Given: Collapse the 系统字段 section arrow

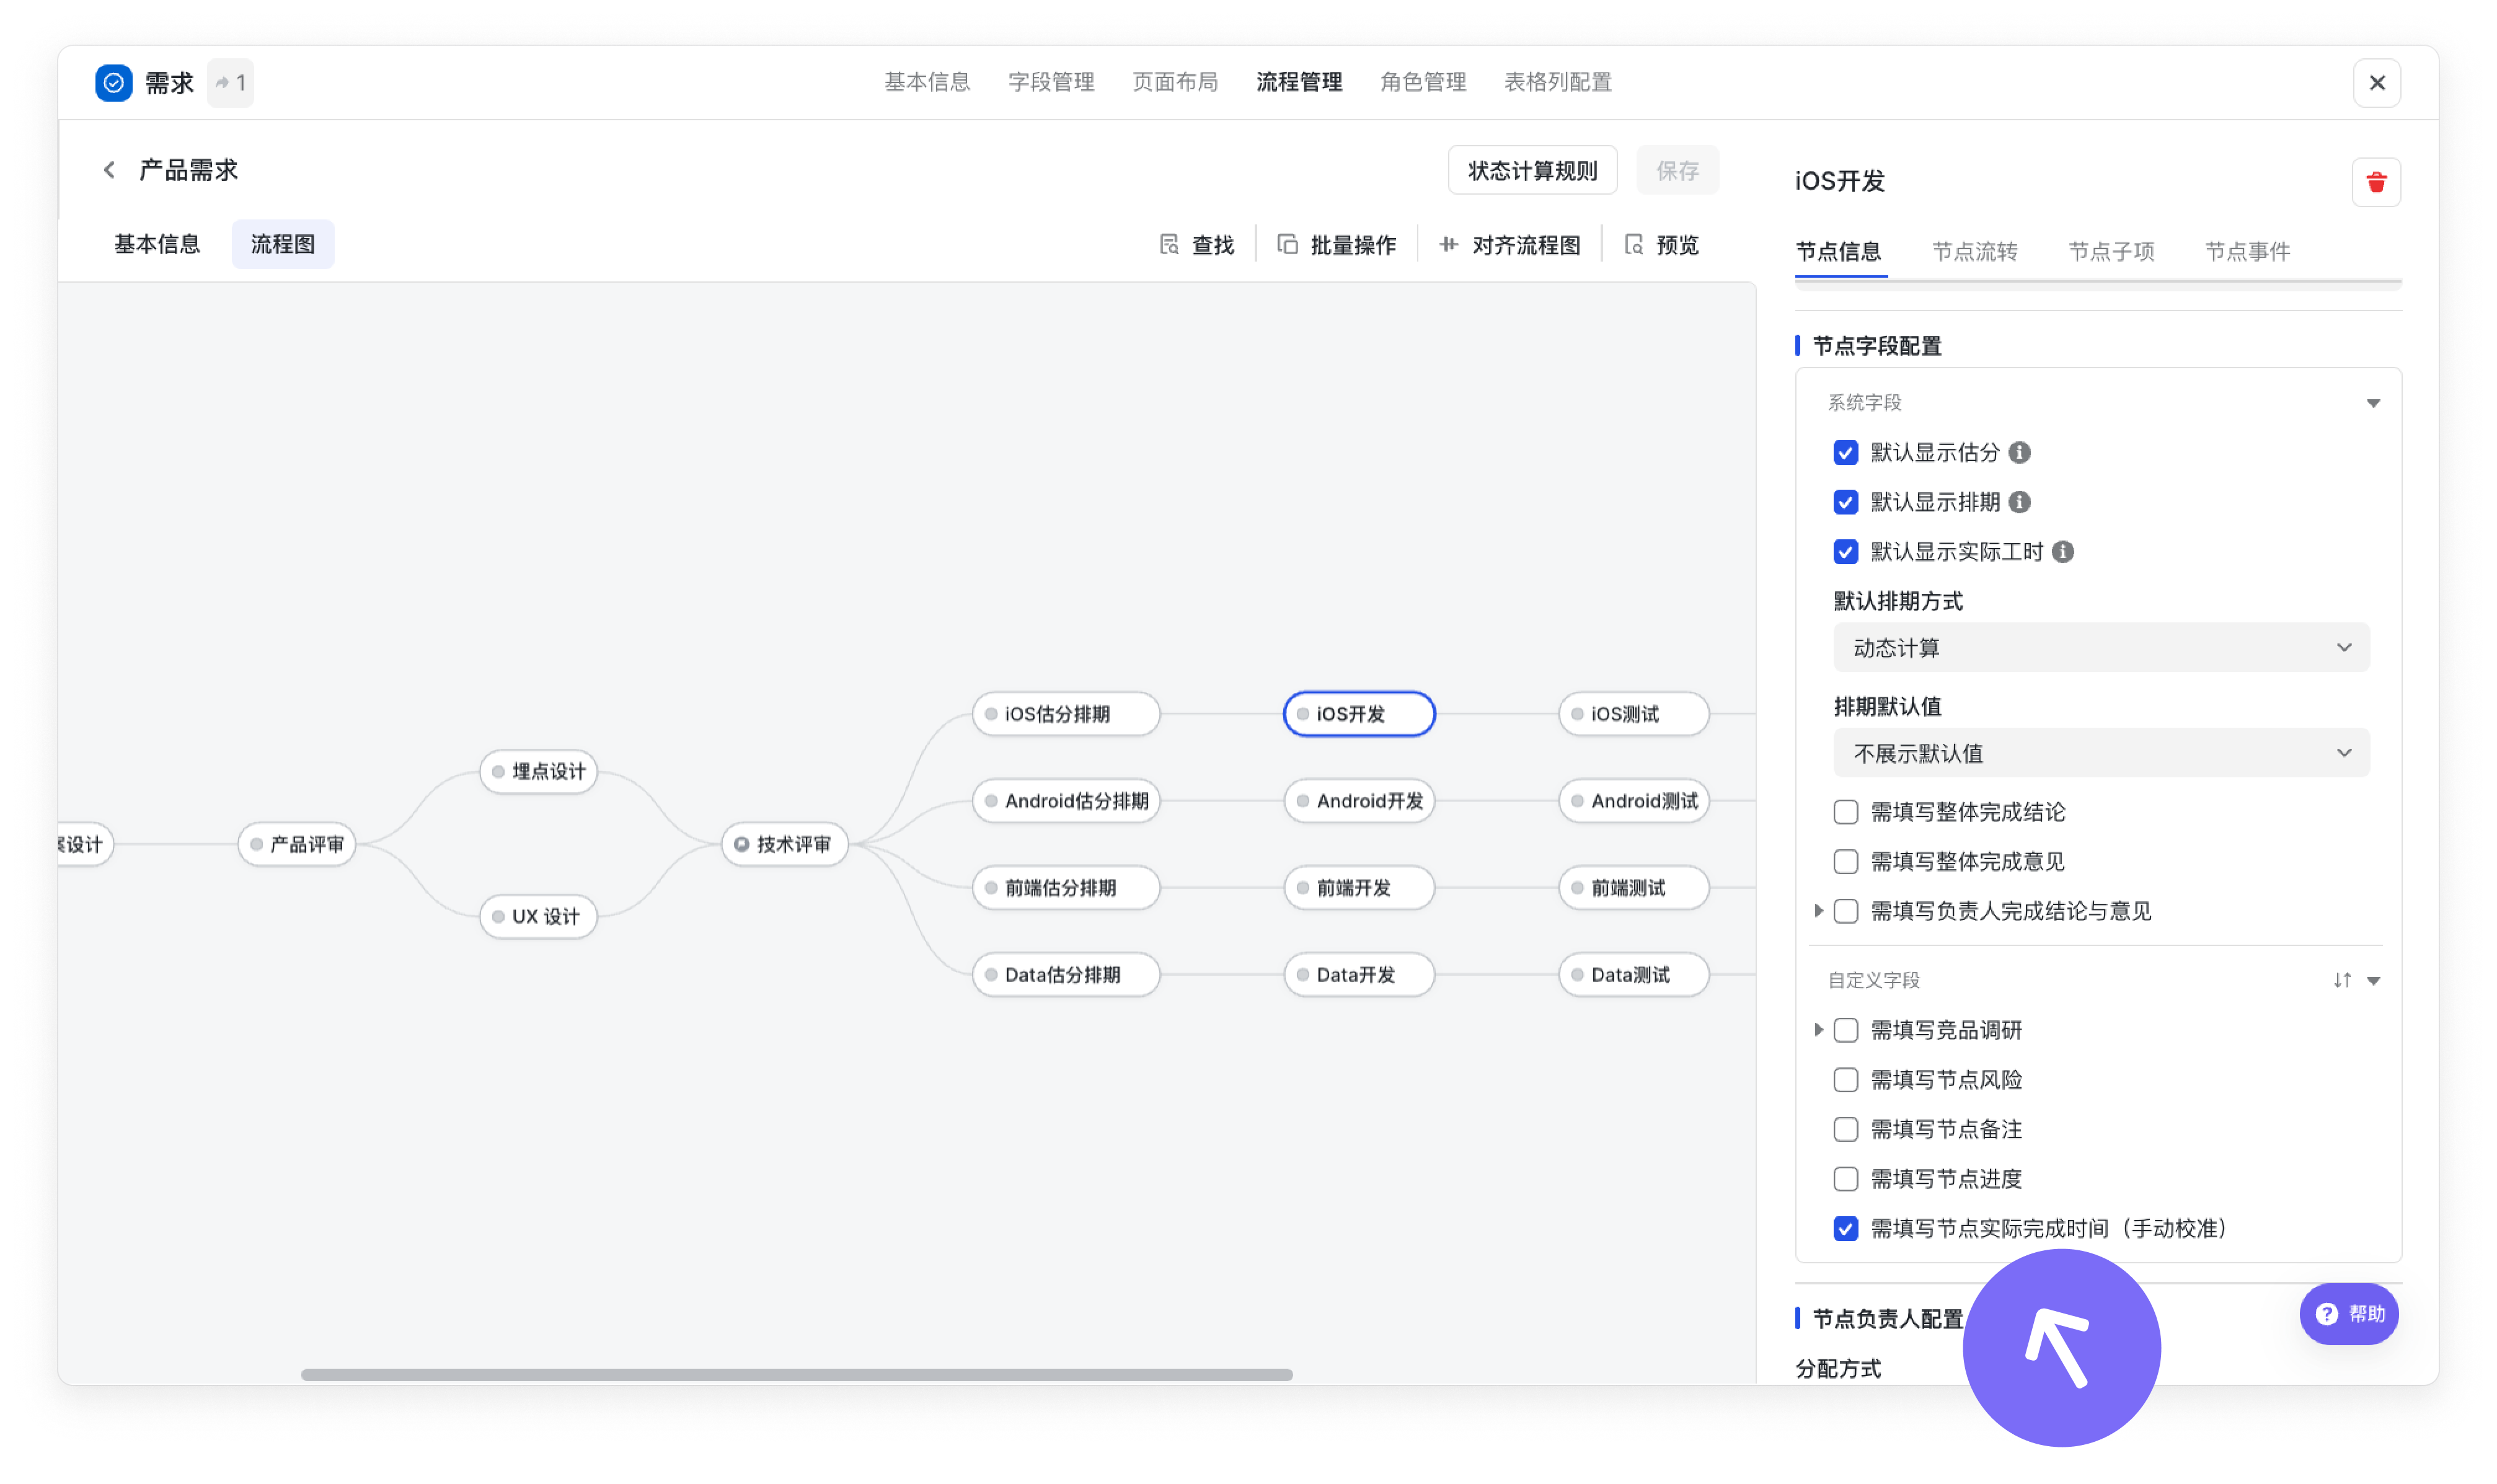Looking at the screenshot, I should (2372, 403).
